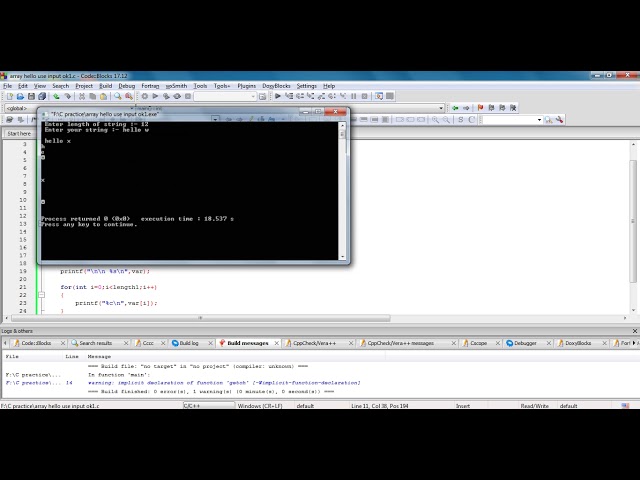Abort the current build
Image resolution: width=640 pixels, height=480 pixels.
188,96
